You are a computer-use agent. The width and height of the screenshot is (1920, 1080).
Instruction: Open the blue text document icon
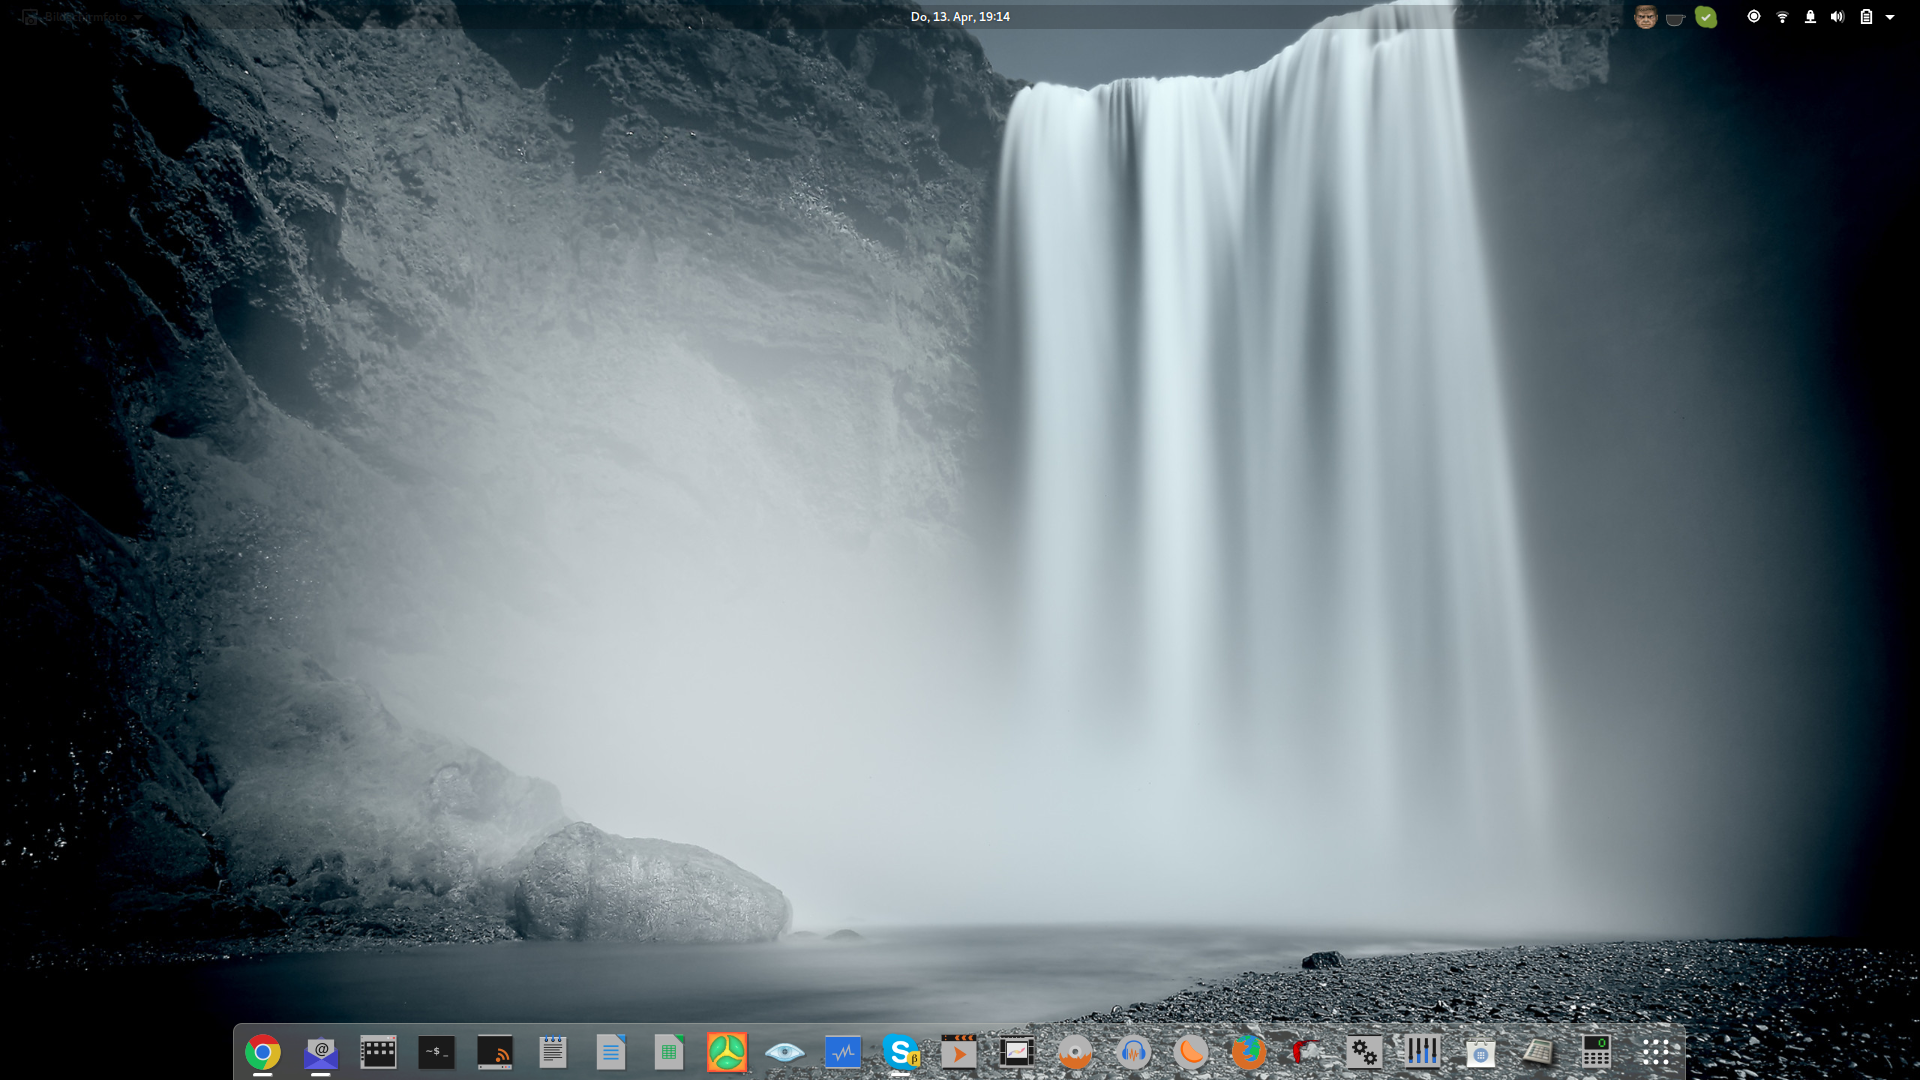pyautogui.click(x=610, y=1052)
